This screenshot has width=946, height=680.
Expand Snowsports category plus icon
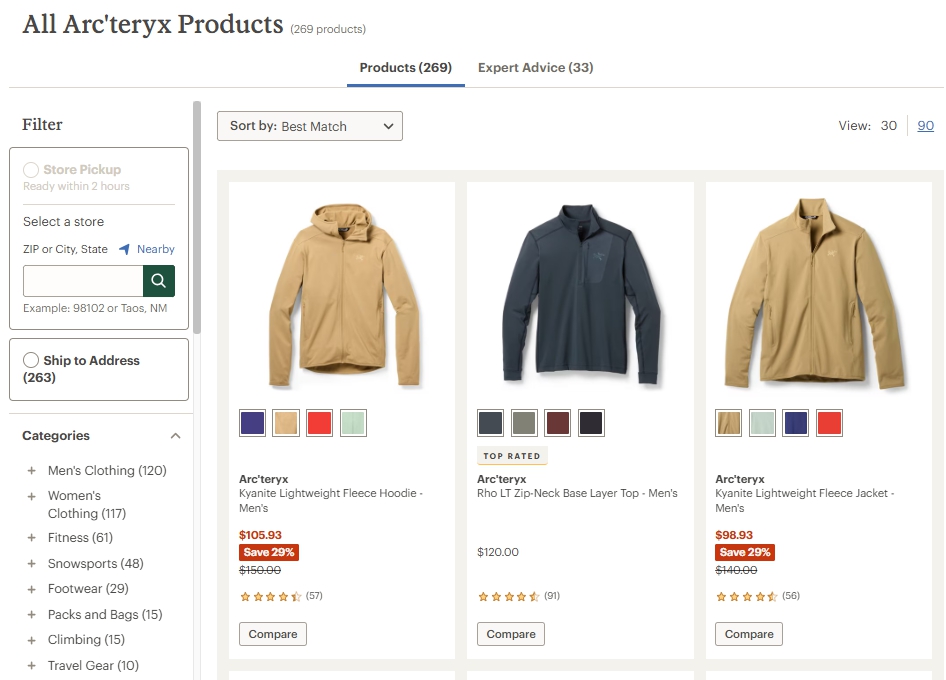click(x=31, y=564)
